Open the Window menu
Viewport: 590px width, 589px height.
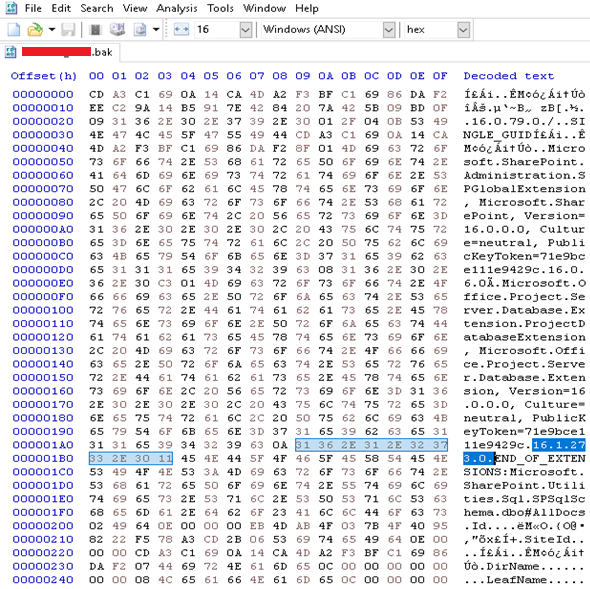tap(264, 8)
